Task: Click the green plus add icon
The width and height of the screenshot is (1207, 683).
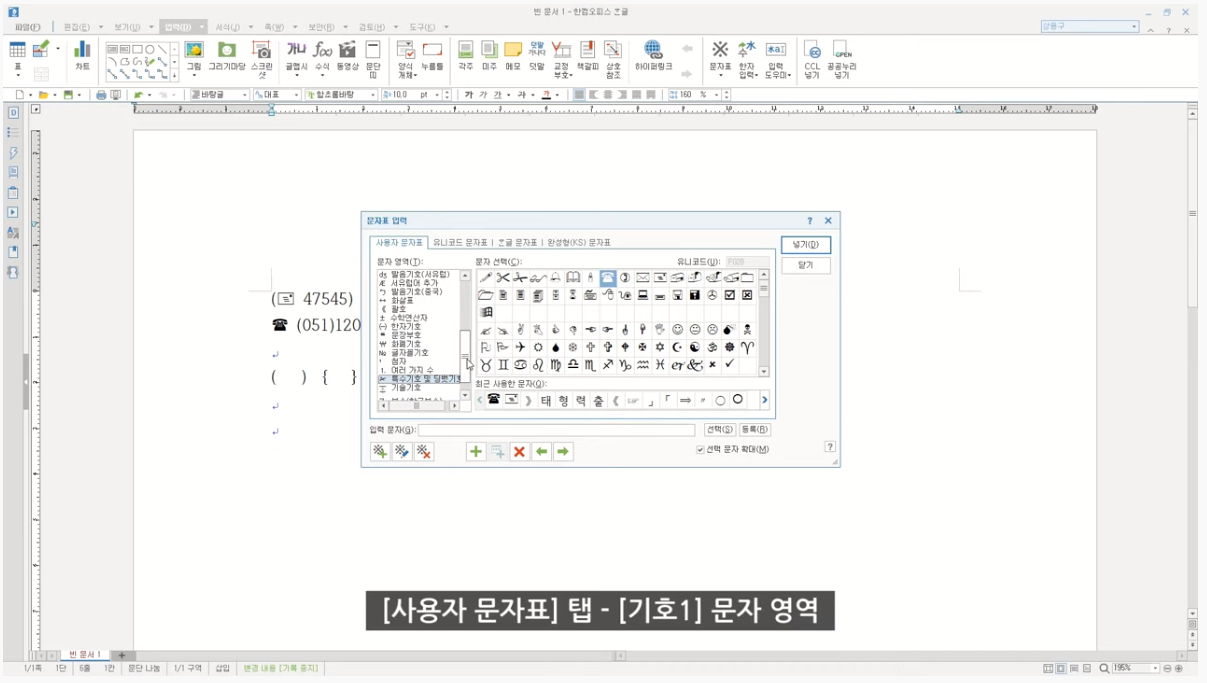Action: [476, 452]
